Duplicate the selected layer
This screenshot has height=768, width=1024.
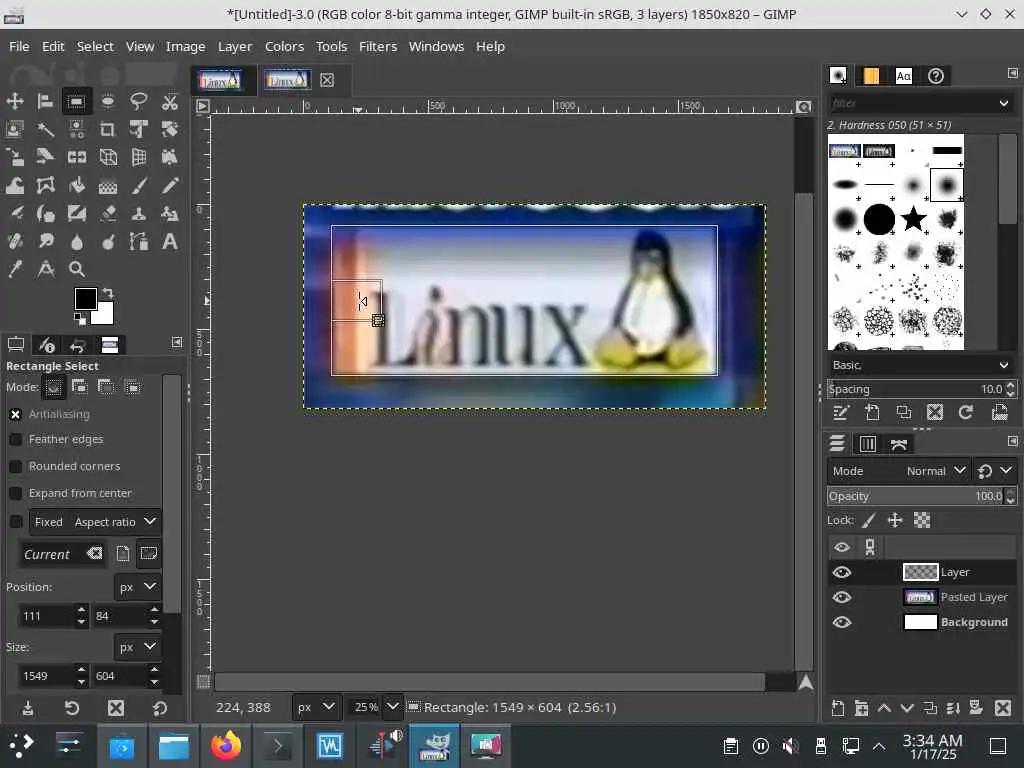[930, 708]
